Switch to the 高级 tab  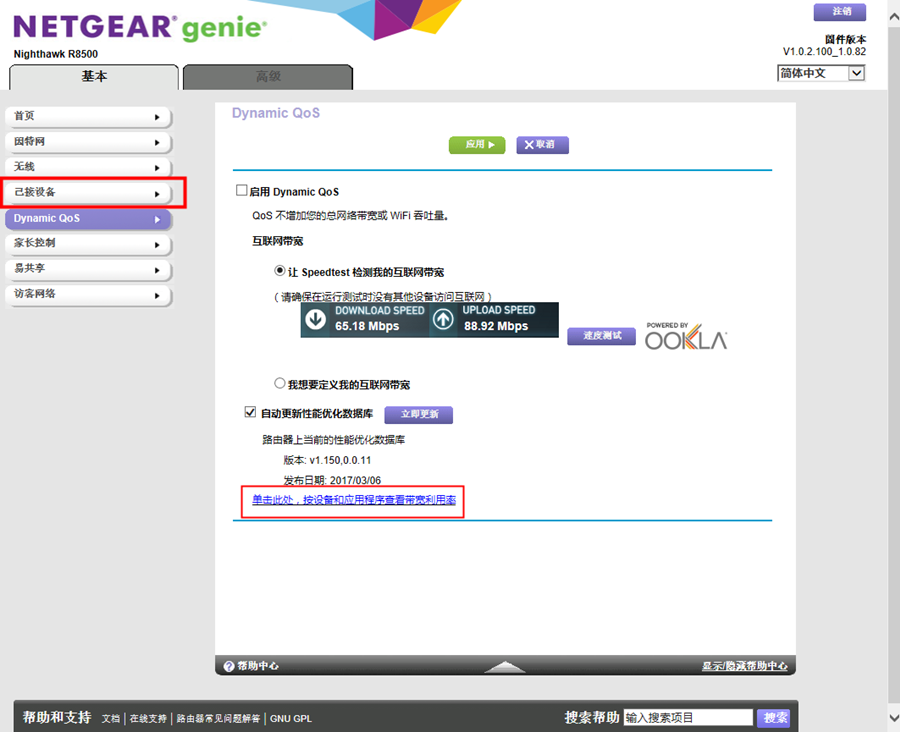tap(268, 77)
